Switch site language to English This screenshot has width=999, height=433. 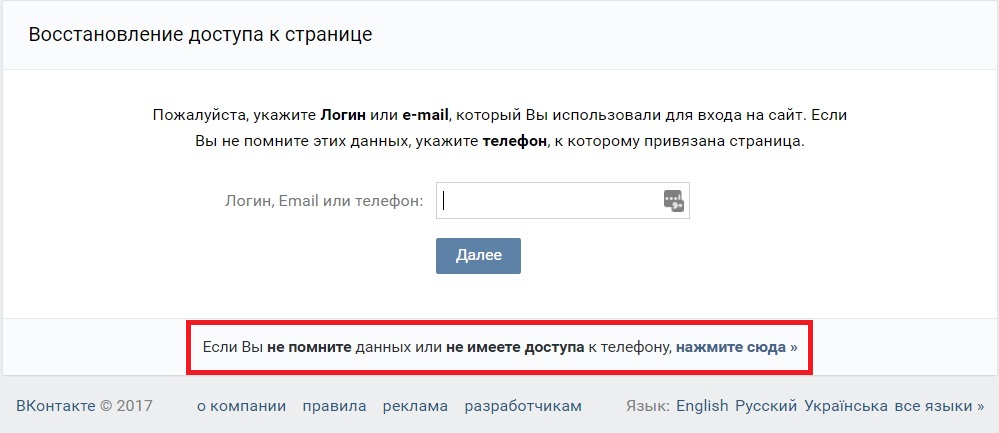pos(702,406)
